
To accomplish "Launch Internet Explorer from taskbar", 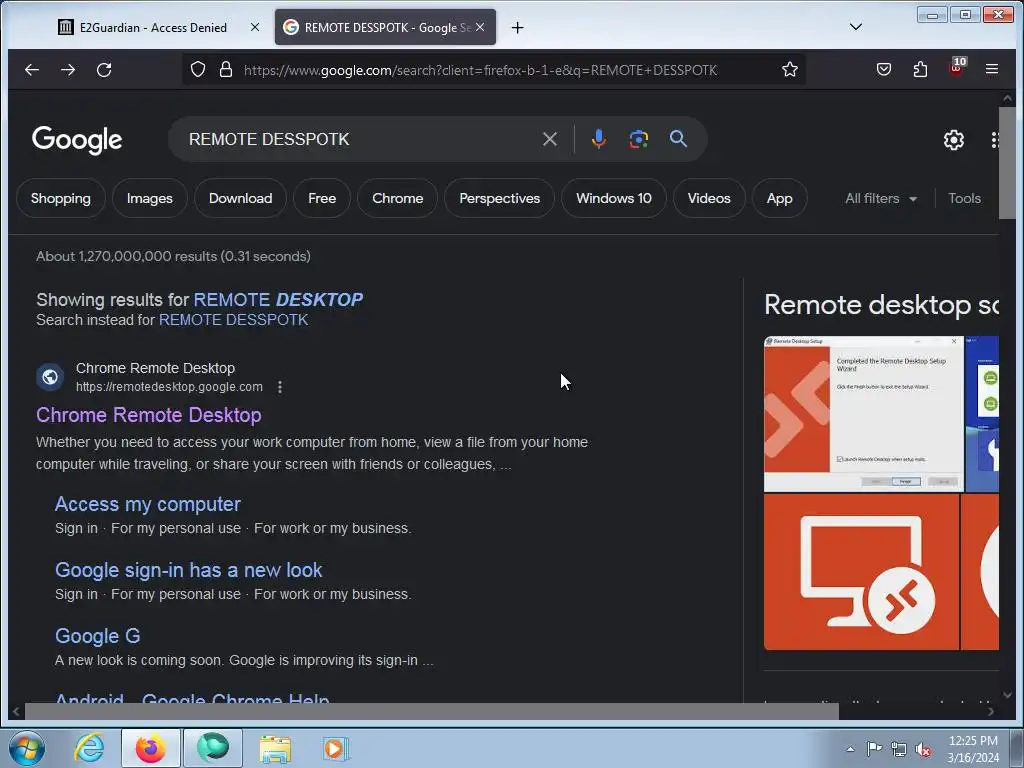I will pyautogui.click(x=89, y=748).
